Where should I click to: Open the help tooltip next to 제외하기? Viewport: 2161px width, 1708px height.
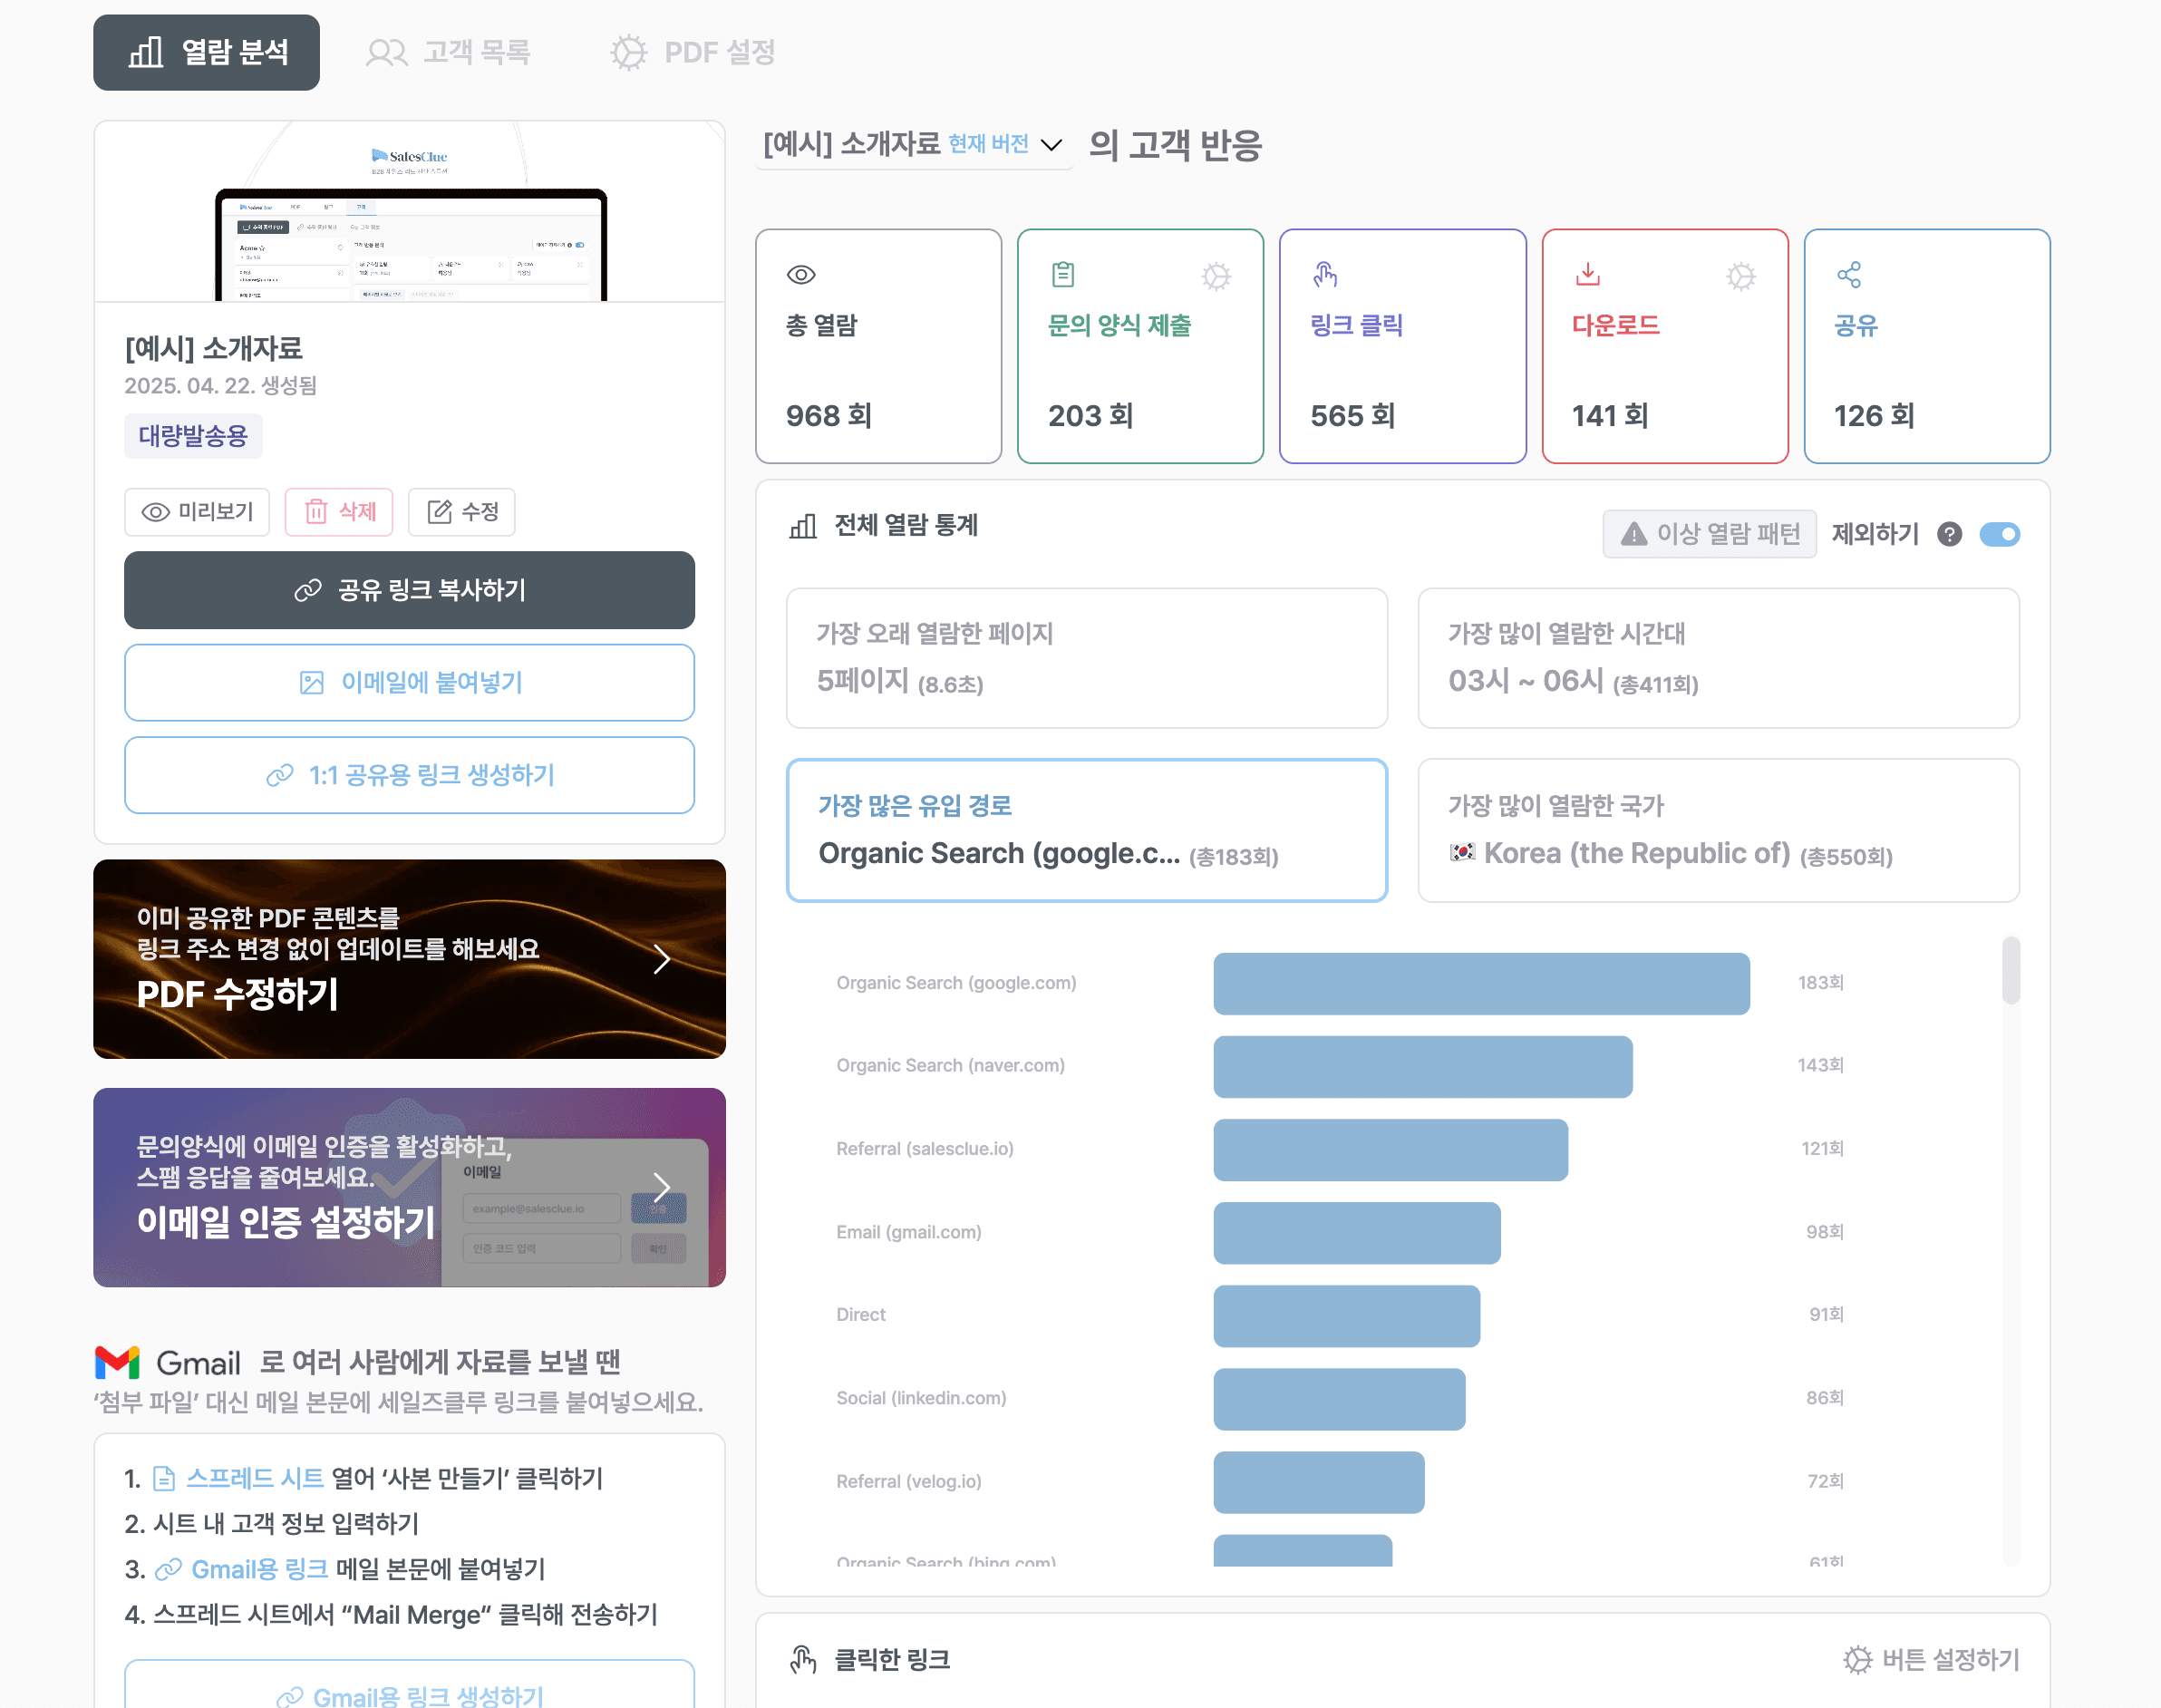[1949, 534]
